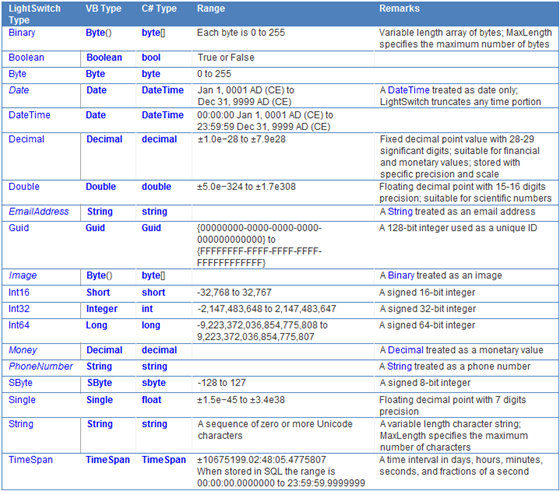Click the Money LightSwitch type link
Image resolution: width=560 pixels, height=491 pixels.
point(22,350)
